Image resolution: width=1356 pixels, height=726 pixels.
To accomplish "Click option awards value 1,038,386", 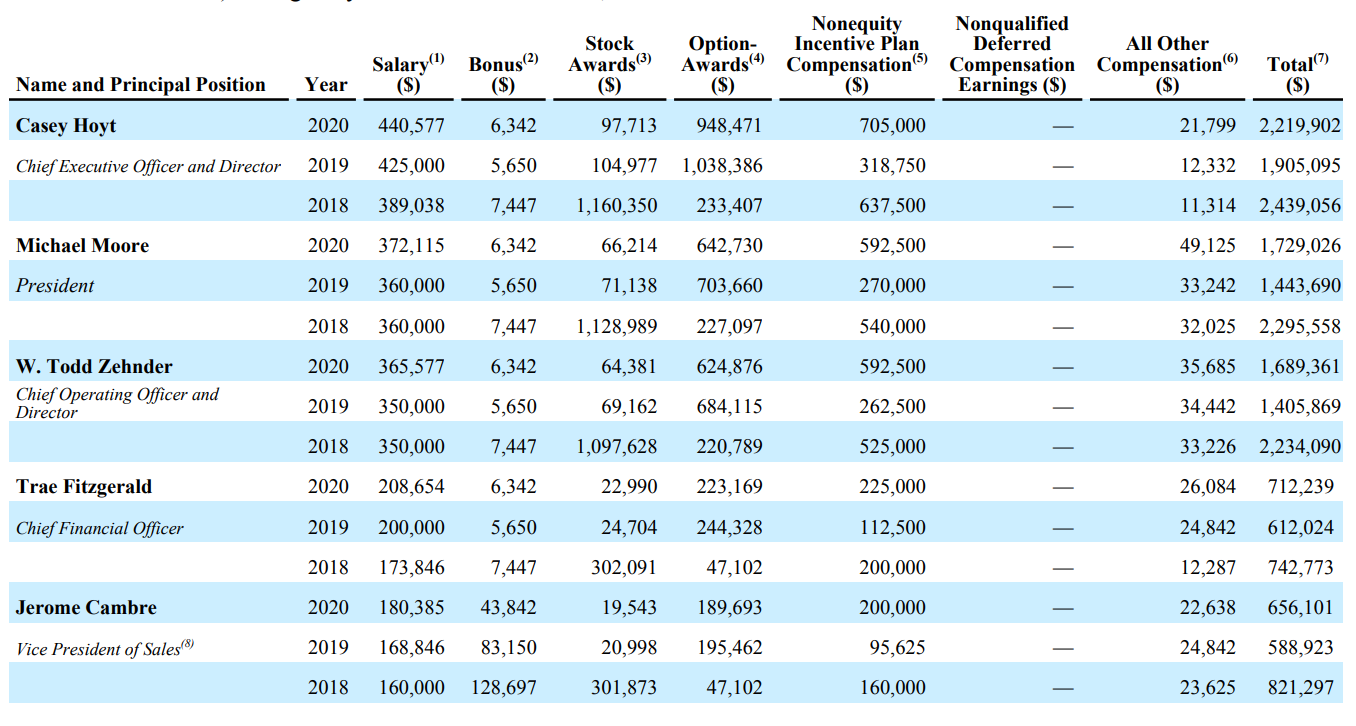I will point(722,166).
